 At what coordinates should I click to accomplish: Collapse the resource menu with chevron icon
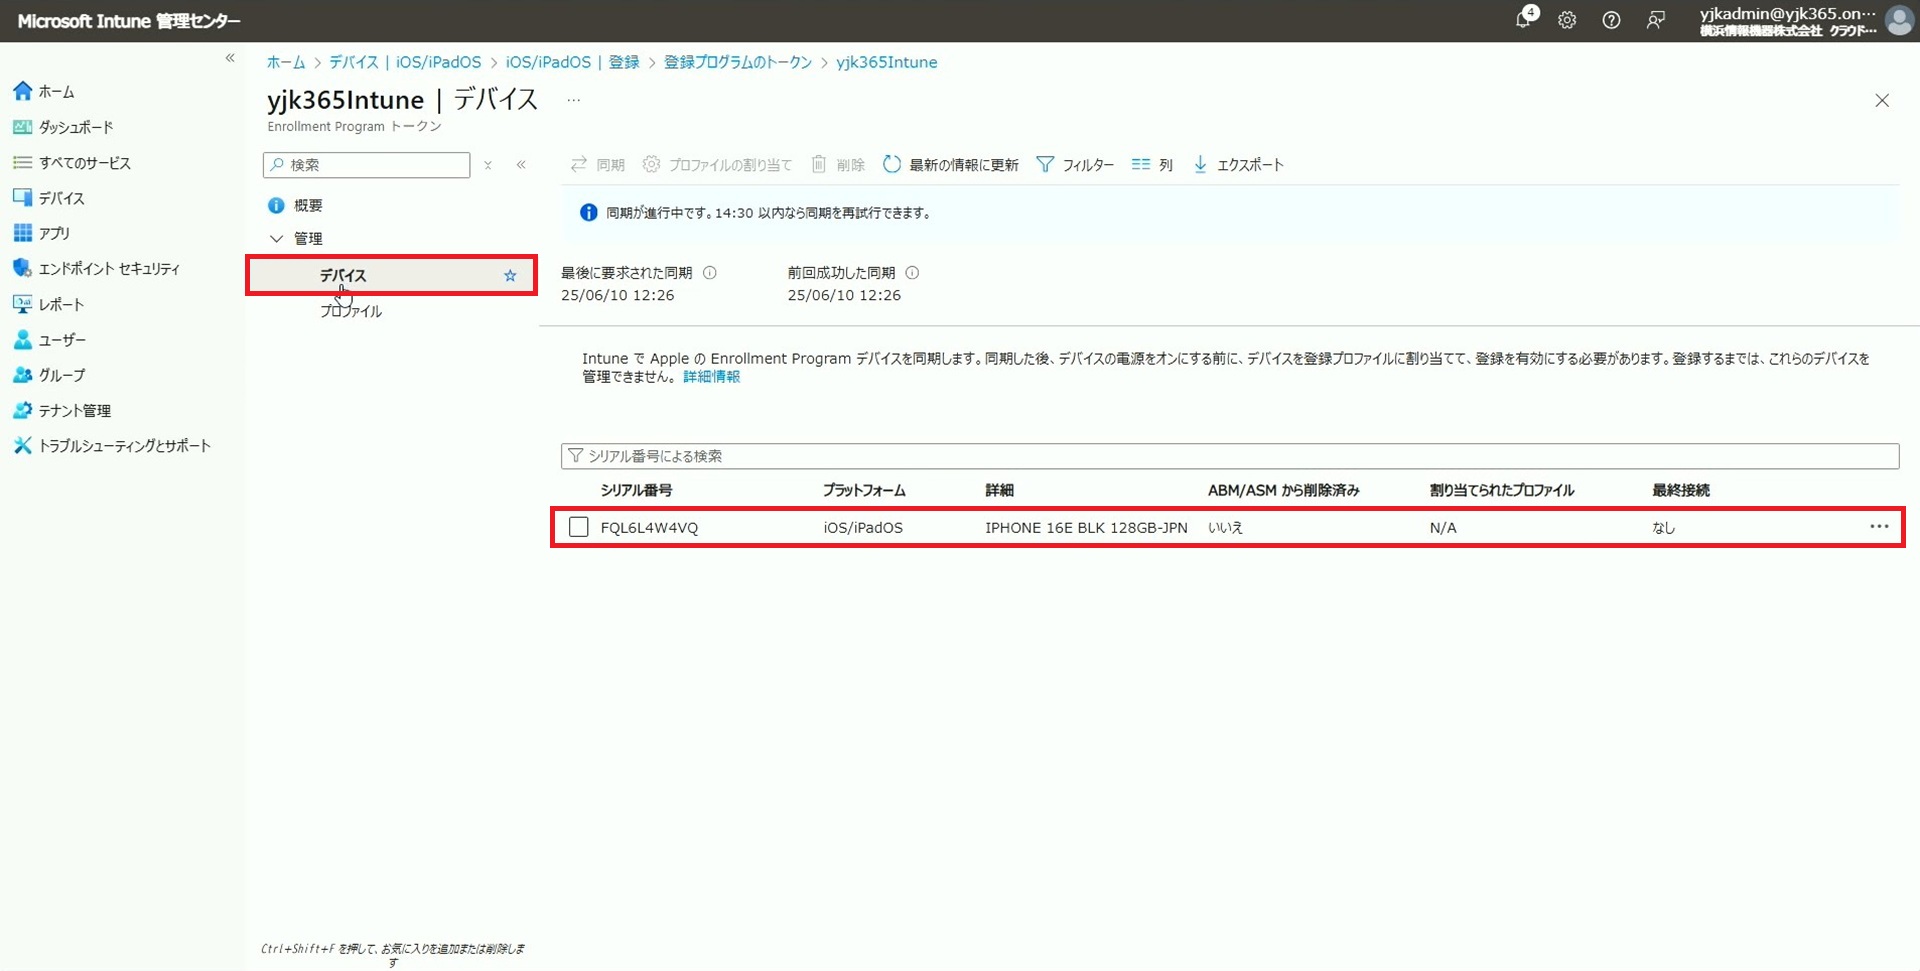[x=521, y=165]
